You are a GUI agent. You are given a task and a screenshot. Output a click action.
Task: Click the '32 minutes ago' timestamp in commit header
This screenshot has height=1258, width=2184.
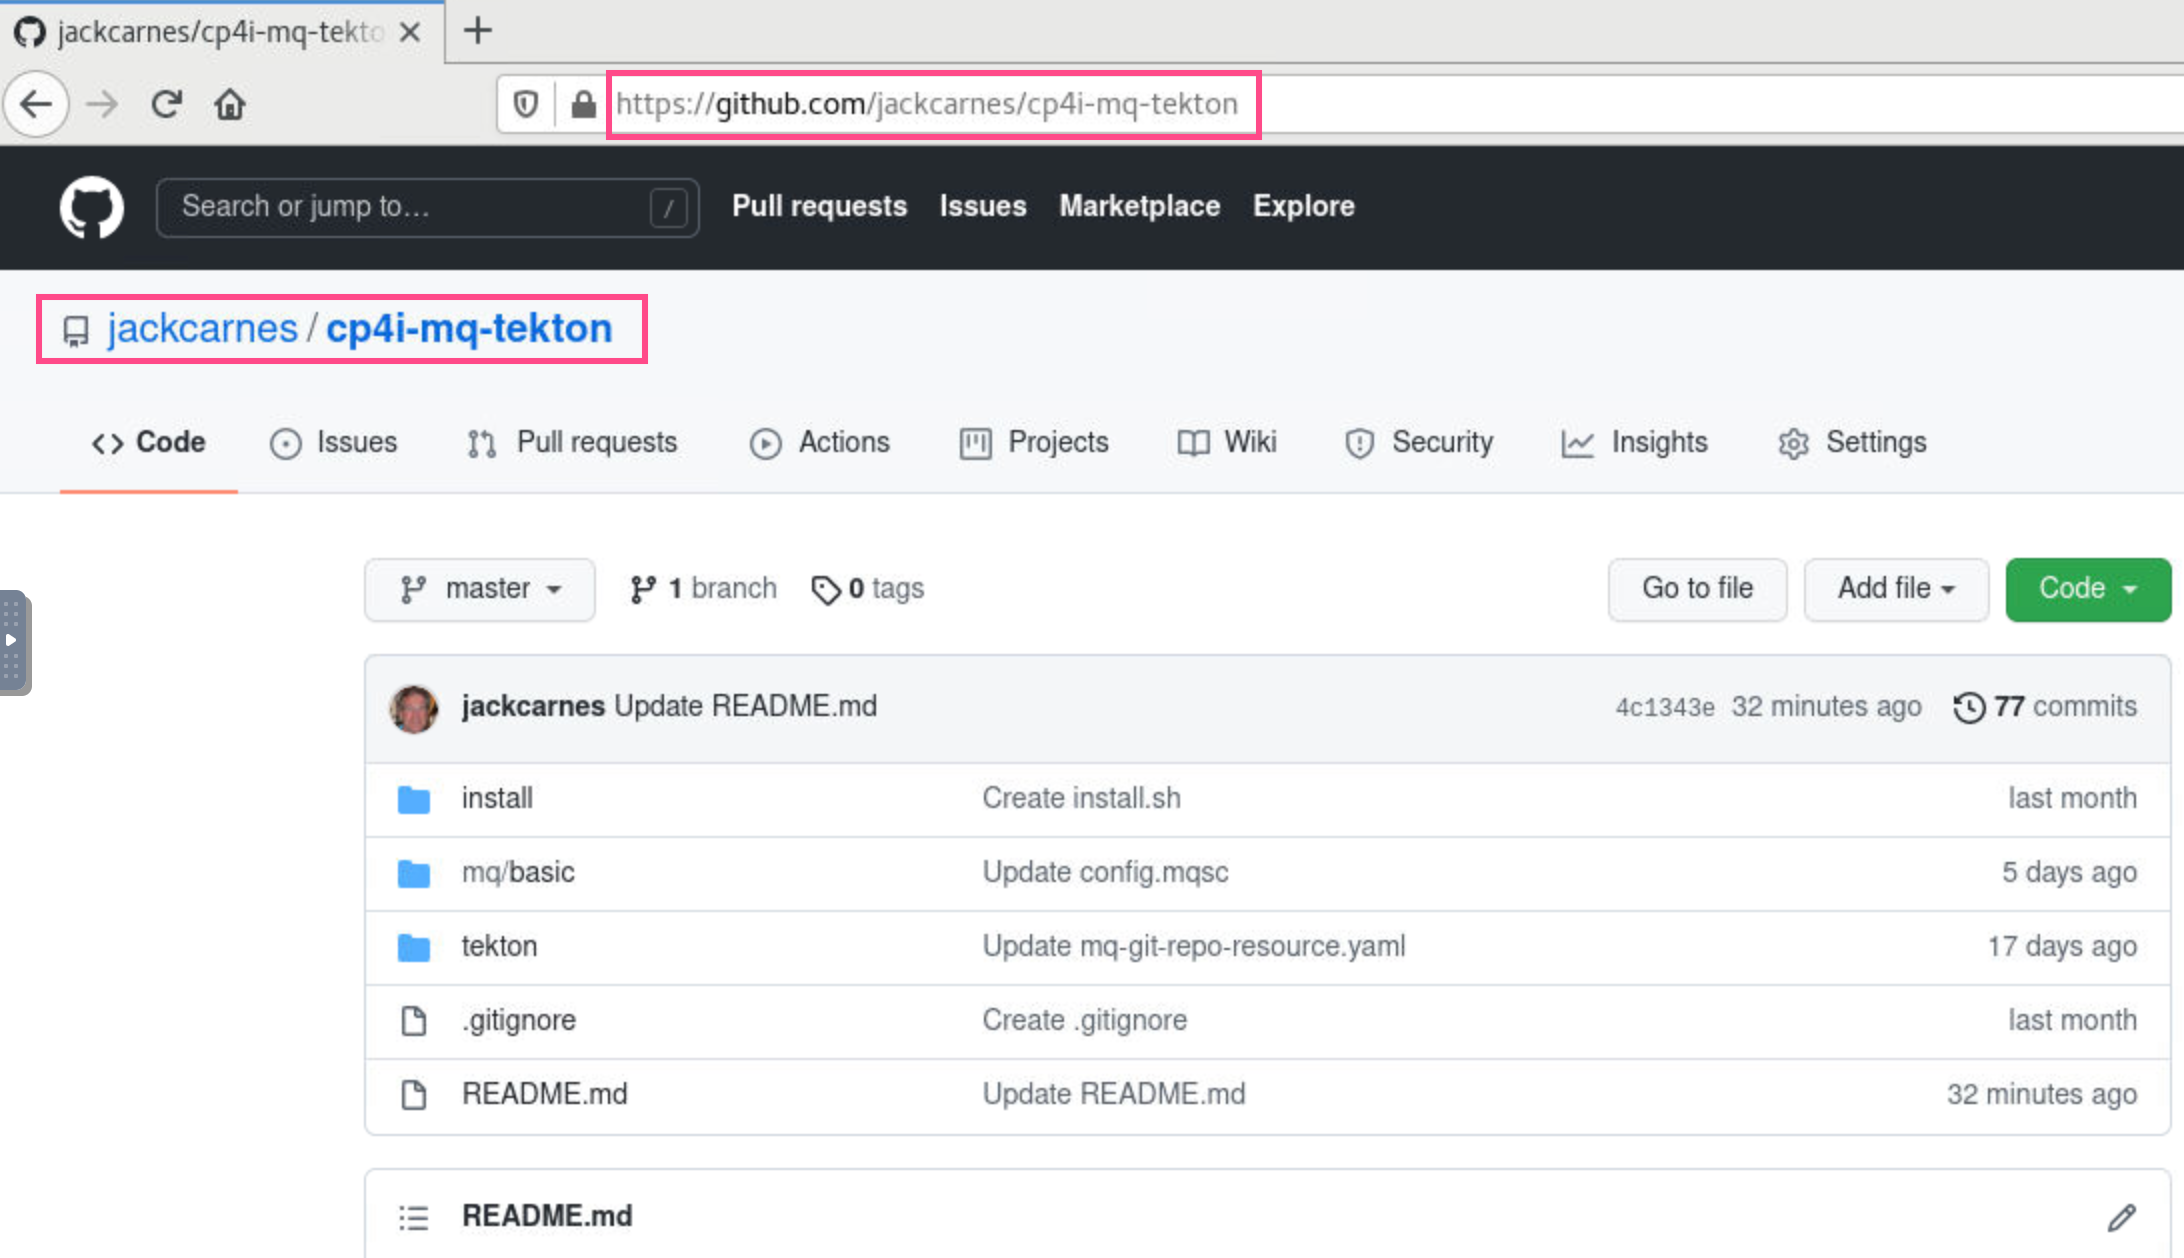click(x=1826, y=707)
